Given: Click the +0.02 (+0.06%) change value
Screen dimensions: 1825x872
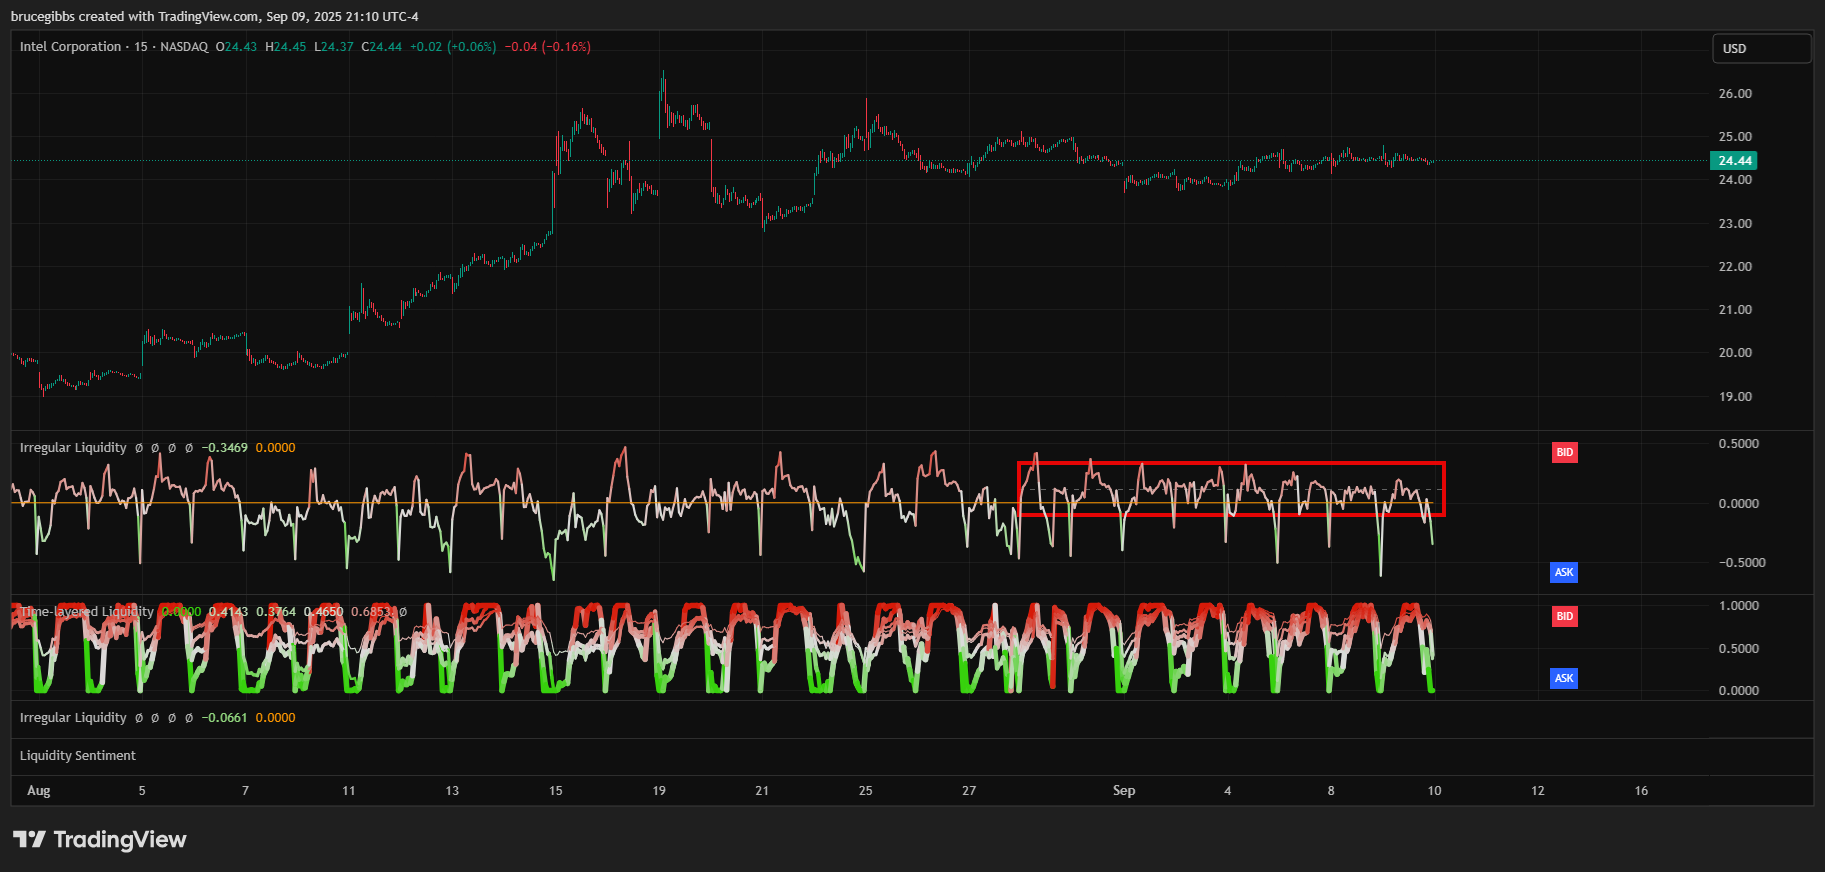Looking at the screenshot, I should pyautogui.click(x=453, y=47).
